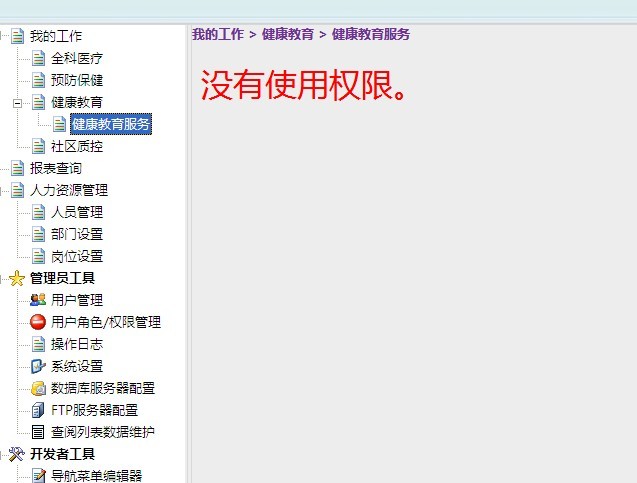Image resolution: width=637 pixels, height=483 pixels.
Task: Click the page icon of 健康教育服务 item
Action: (x=59, y=124)
